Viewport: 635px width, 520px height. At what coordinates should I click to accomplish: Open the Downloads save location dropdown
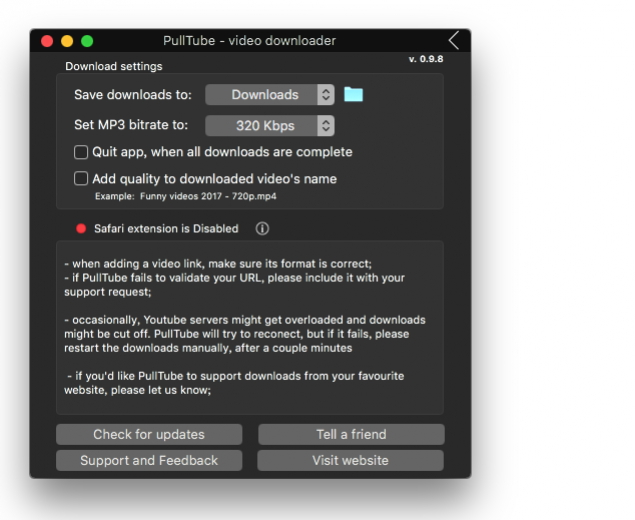pyautogui.click(x=270, y=95)
